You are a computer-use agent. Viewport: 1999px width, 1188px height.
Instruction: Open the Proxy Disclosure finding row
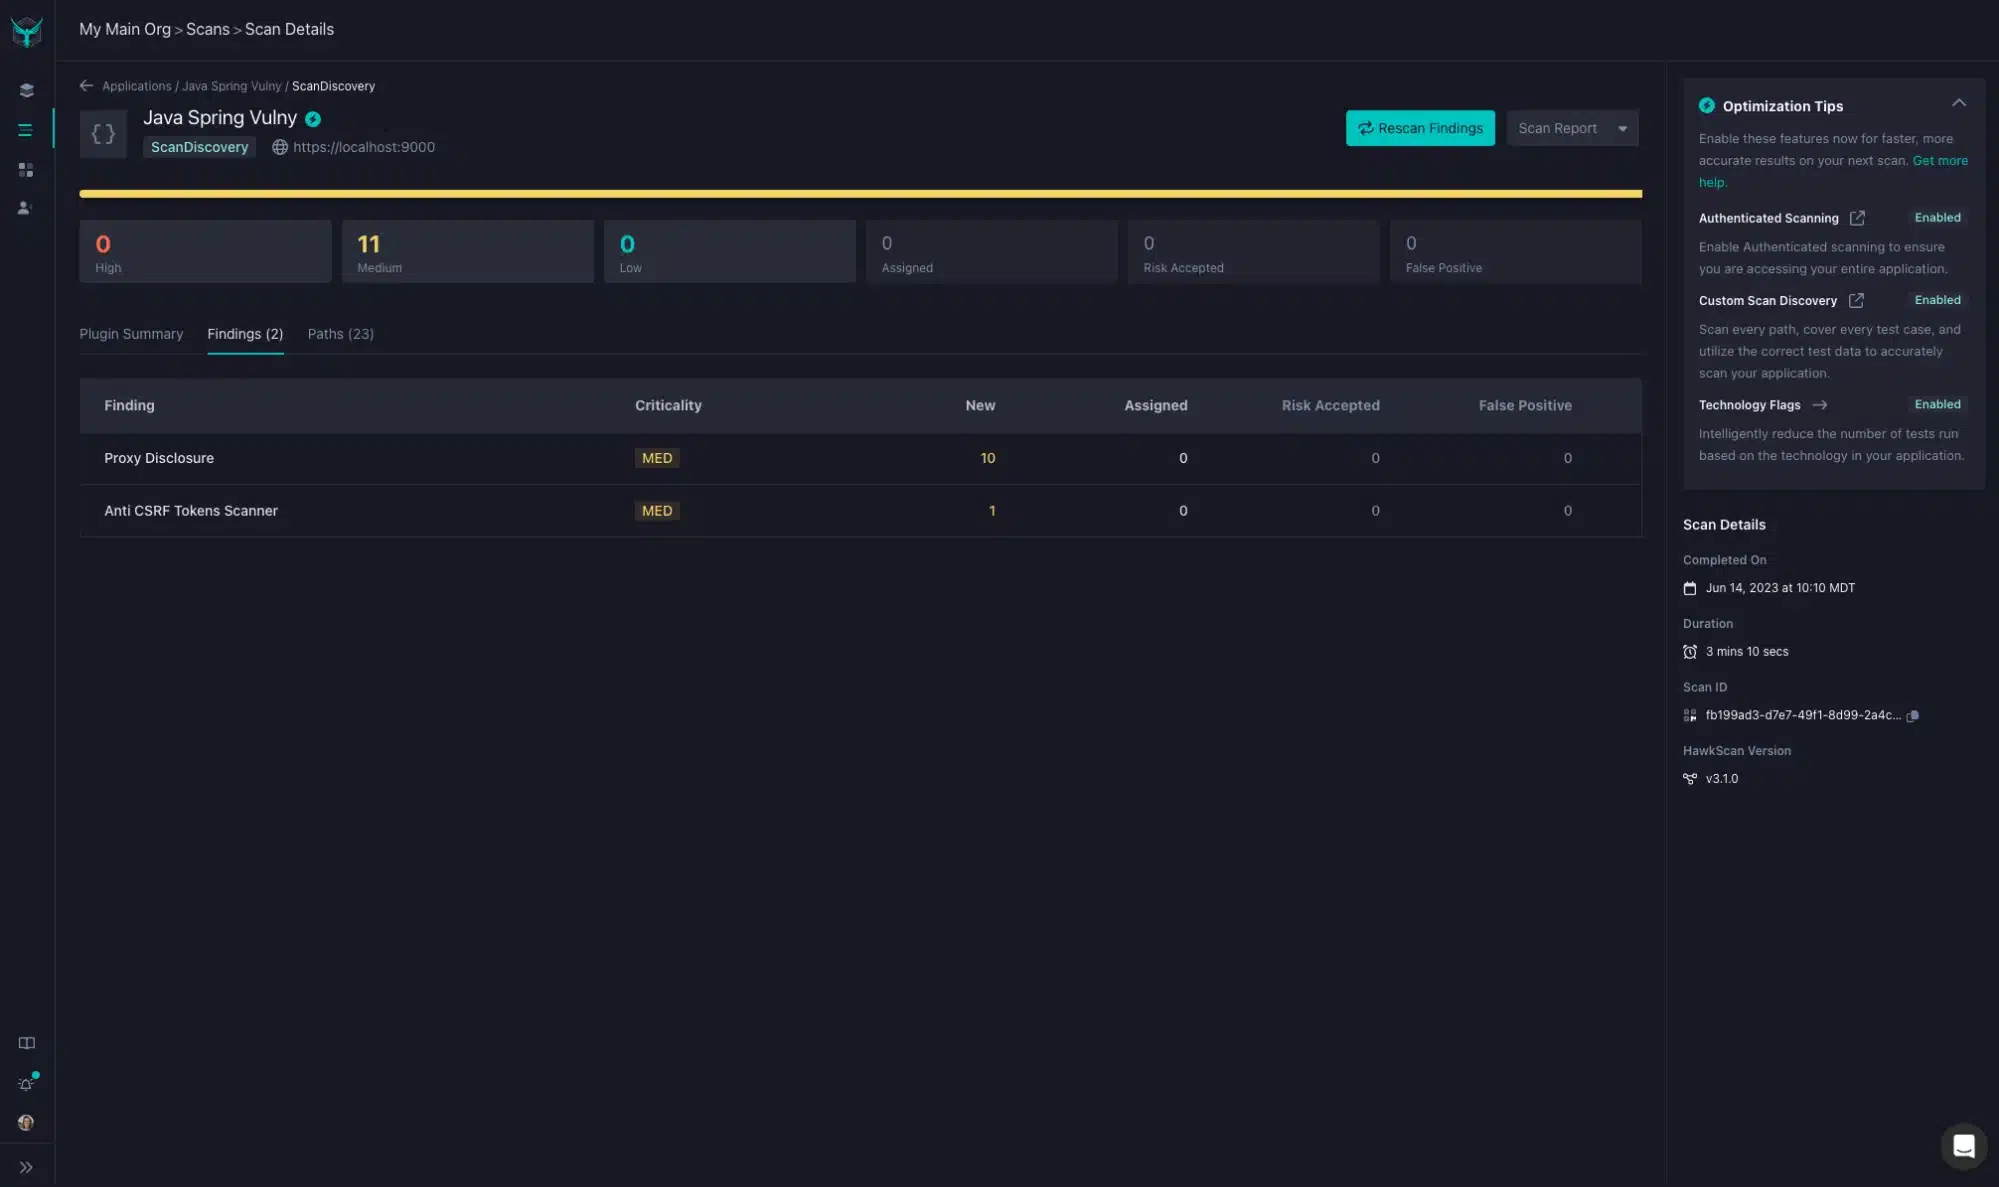pyautogui.click(x=860, y=458)
